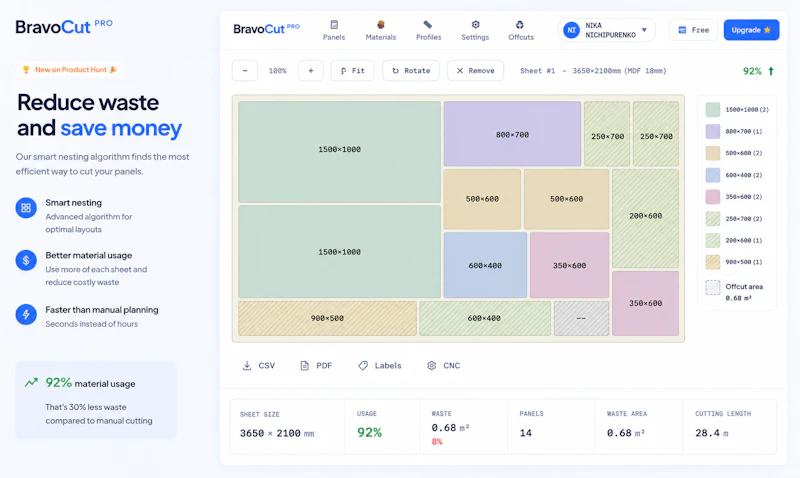Switch to the Materials tab

[x=381, y=31]
